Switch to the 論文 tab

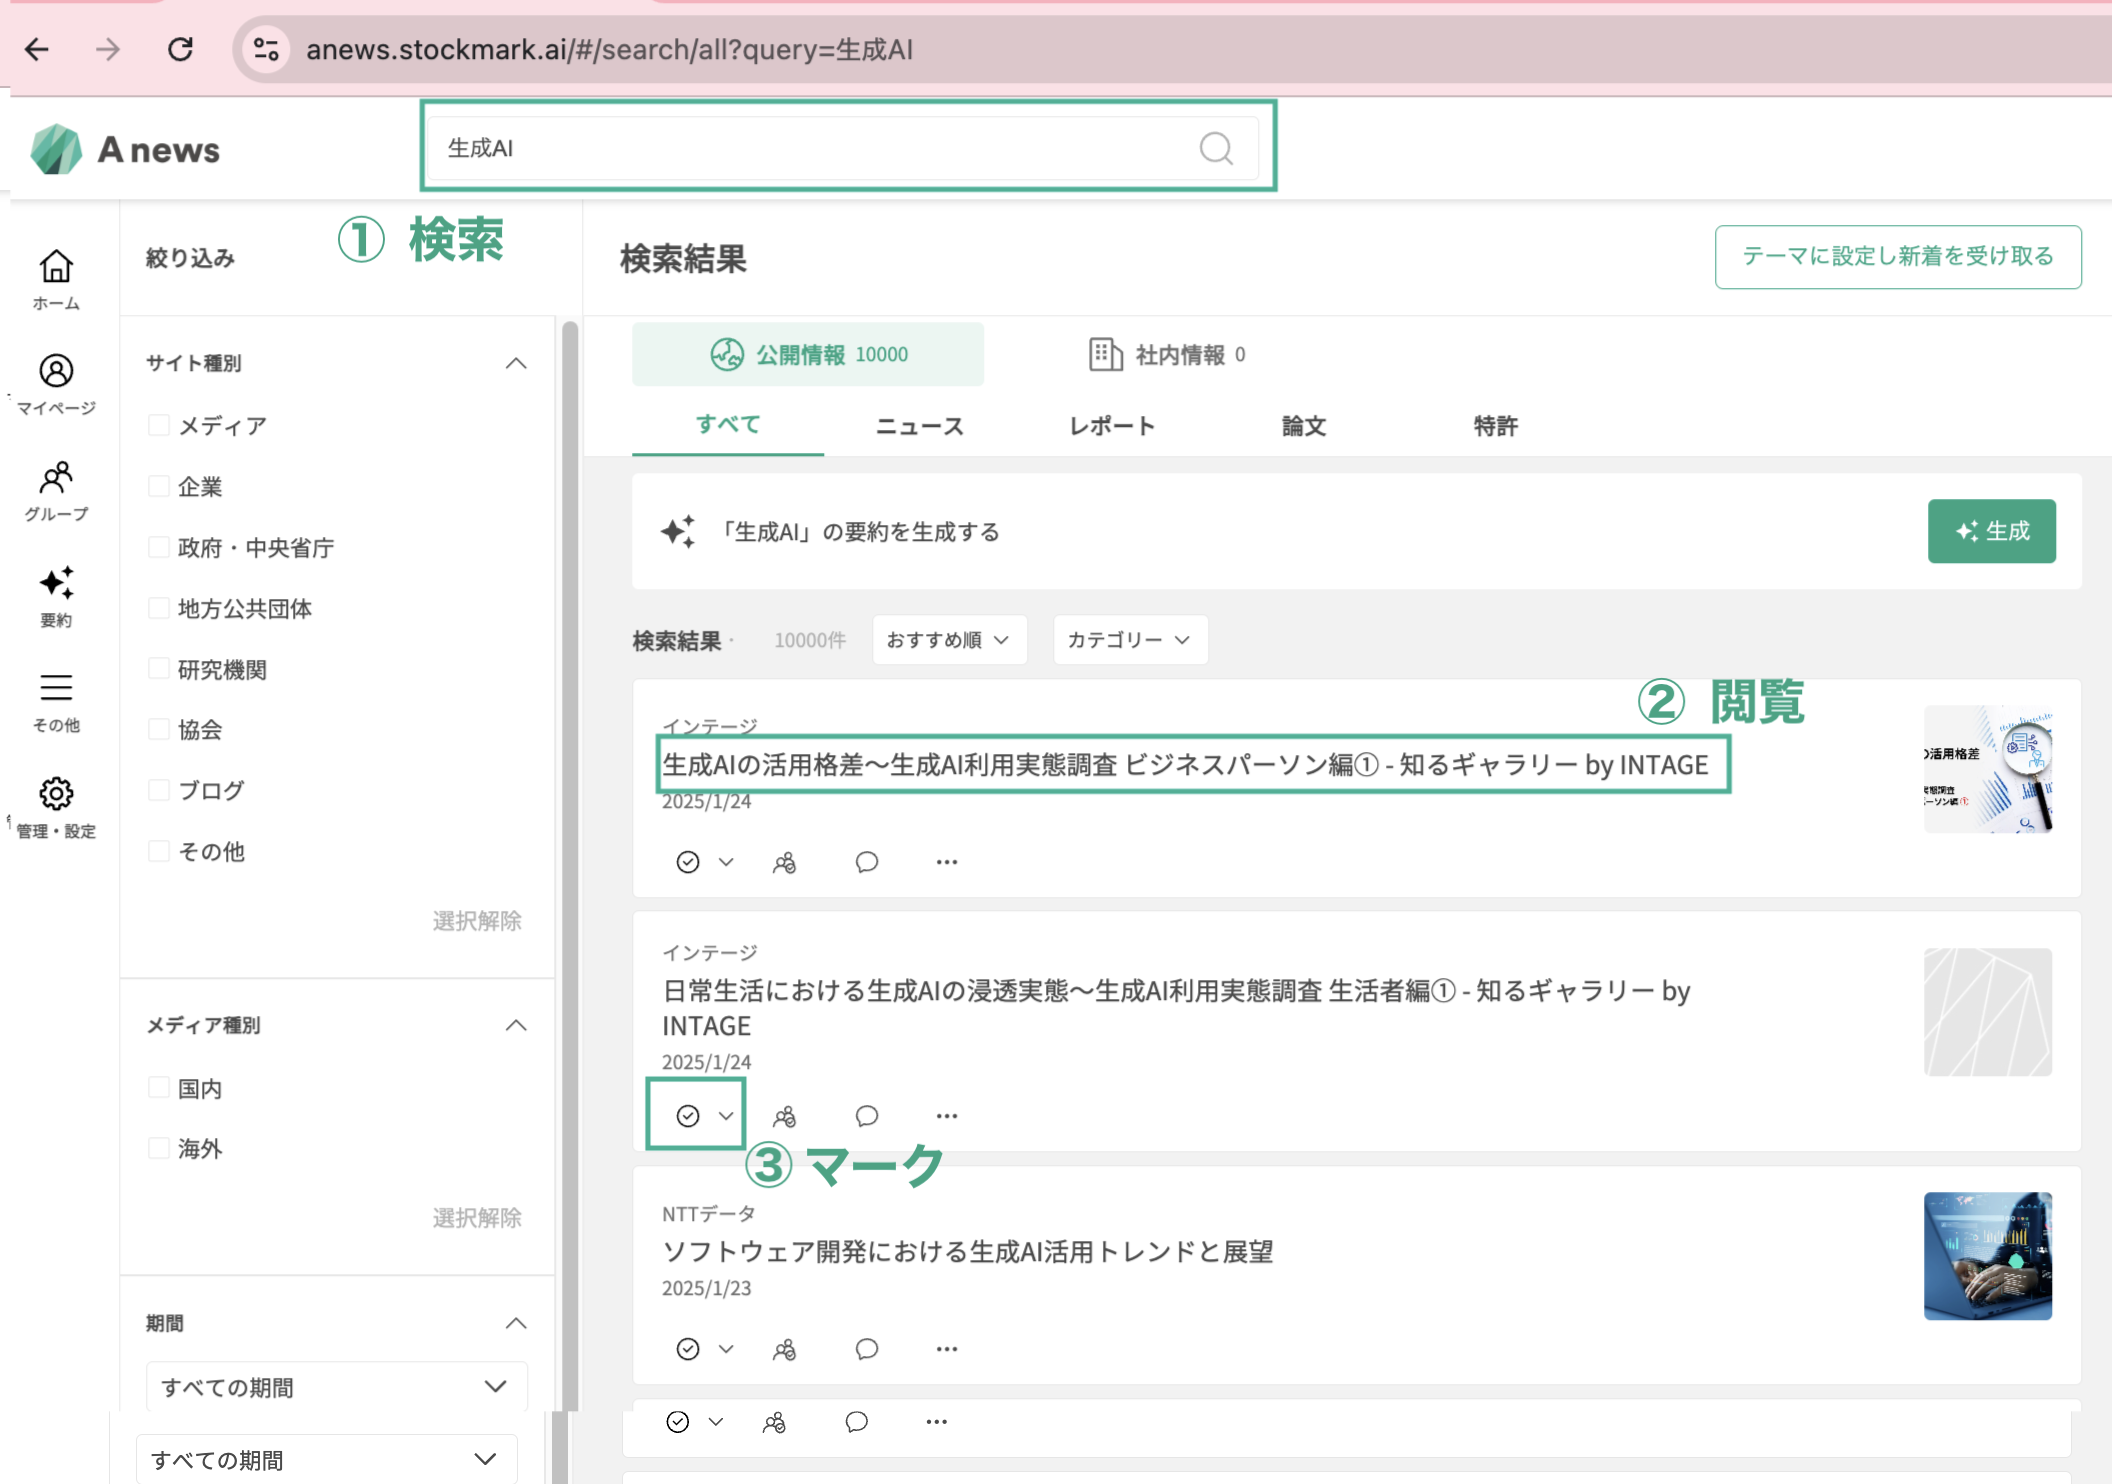pyautogui.click(x=1303, y=427)
